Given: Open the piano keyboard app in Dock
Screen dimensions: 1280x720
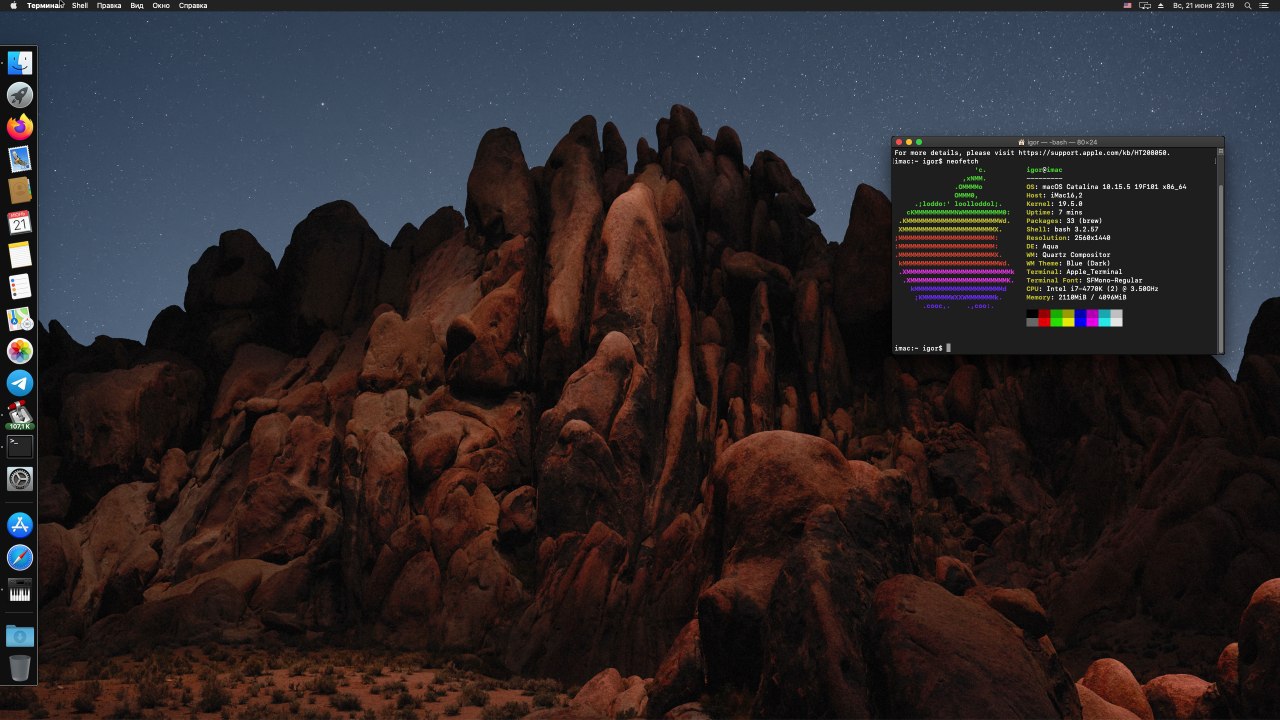Looking at the screenshot, I should point(20,589).
